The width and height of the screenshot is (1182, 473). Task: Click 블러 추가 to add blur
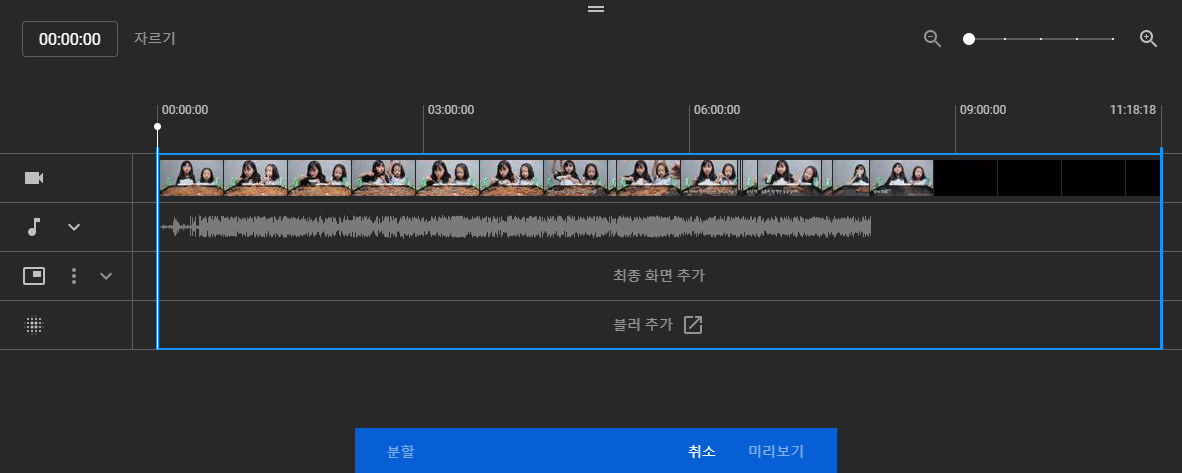[643, 325]
